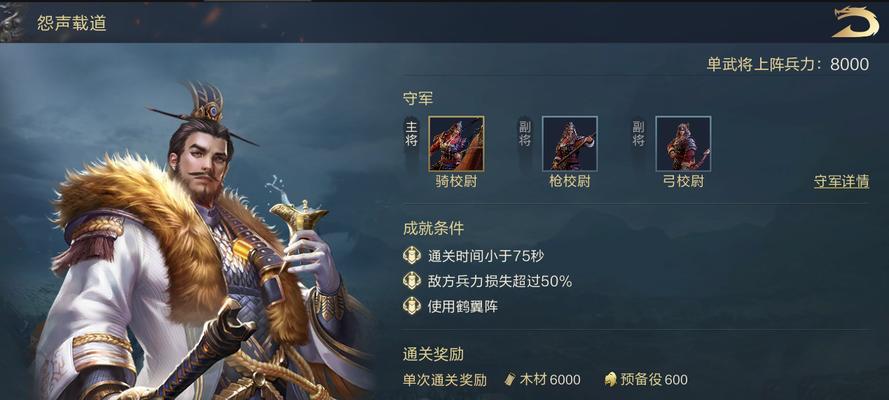Viewport: 889px width, 400px height.
Task: Click the first 副将 label tag
Action: click(x=525, y=134)
